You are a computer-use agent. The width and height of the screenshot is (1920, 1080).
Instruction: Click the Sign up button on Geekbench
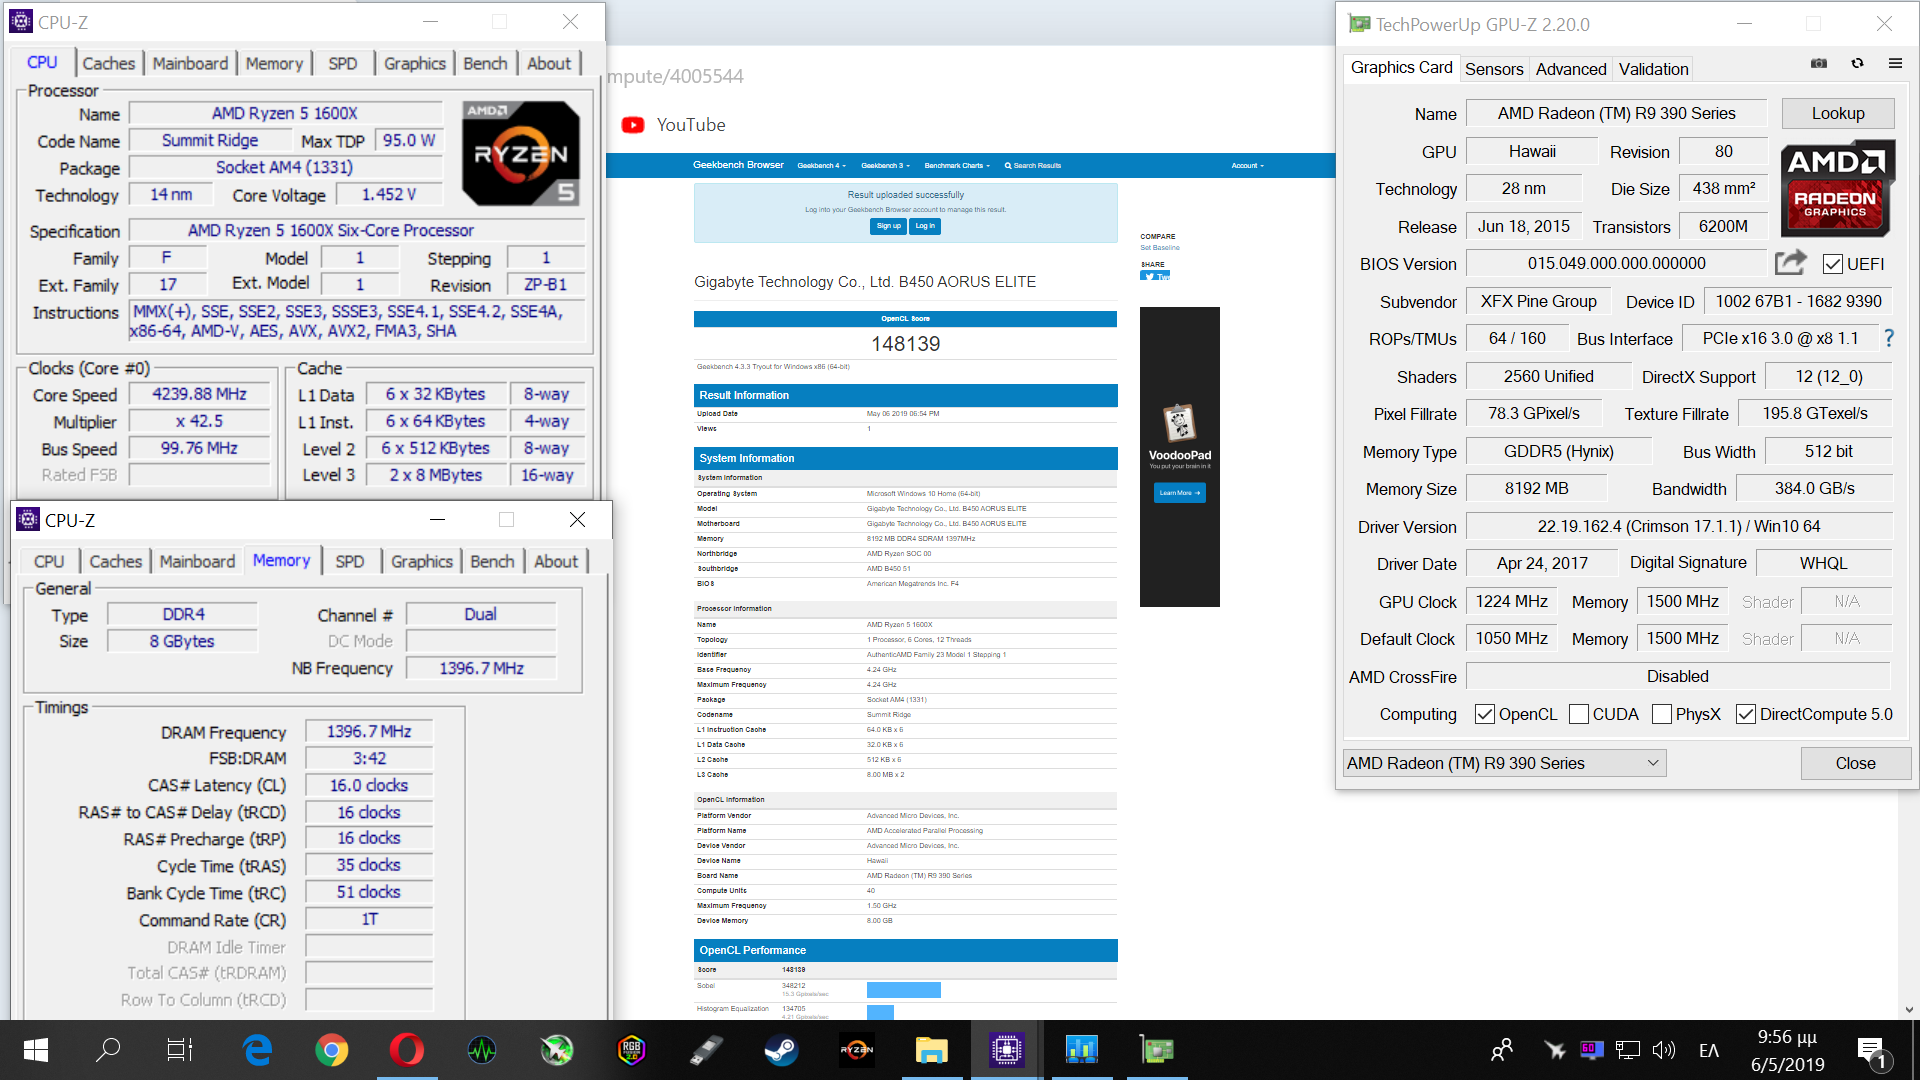[888, 226]
